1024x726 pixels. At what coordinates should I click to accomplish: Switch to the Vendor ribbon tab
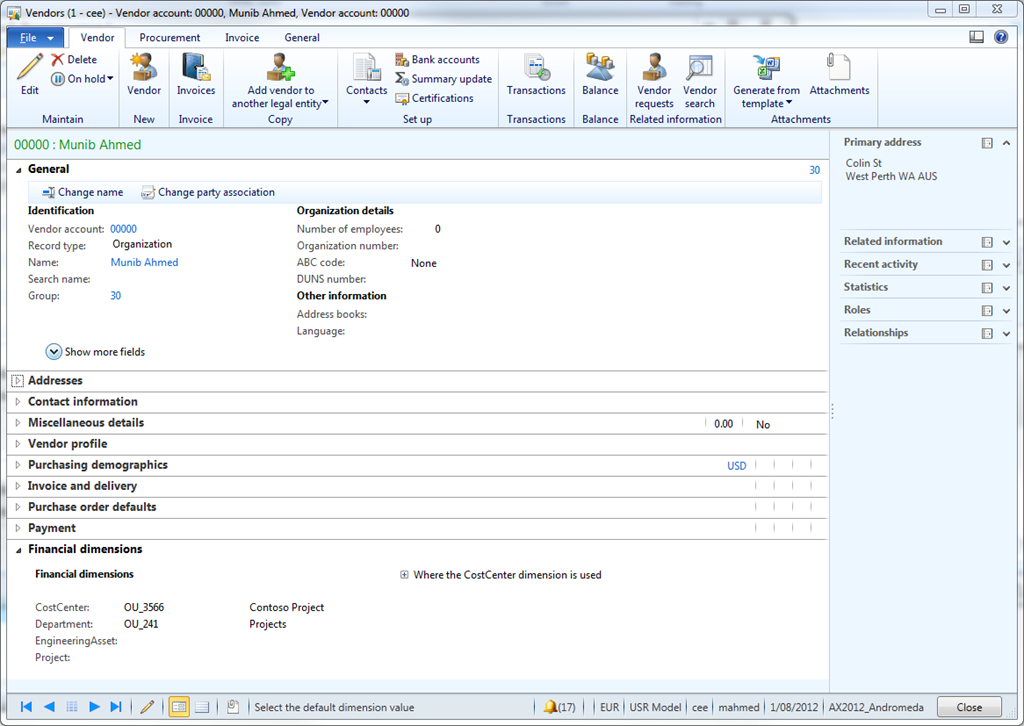point(97,38)
